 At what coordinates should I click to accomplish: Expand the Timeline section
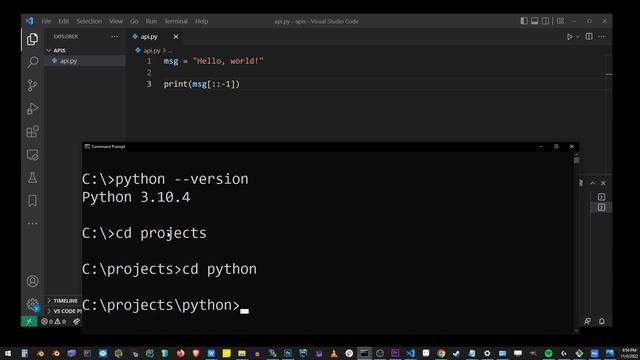[64, 301]
